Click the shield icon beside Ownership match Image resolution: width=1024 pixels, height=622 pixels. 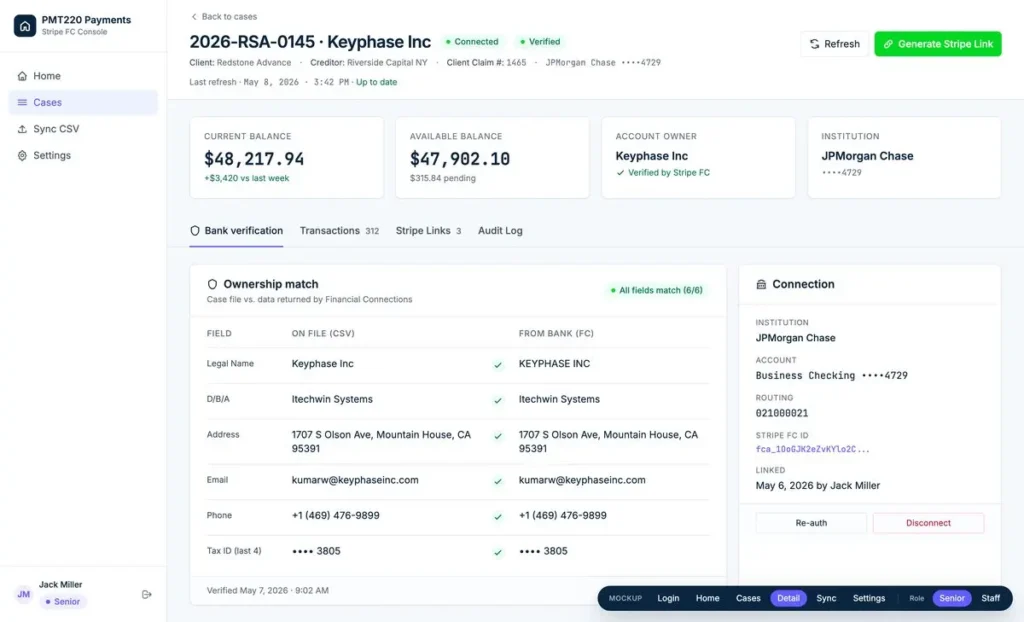(212, 284)
